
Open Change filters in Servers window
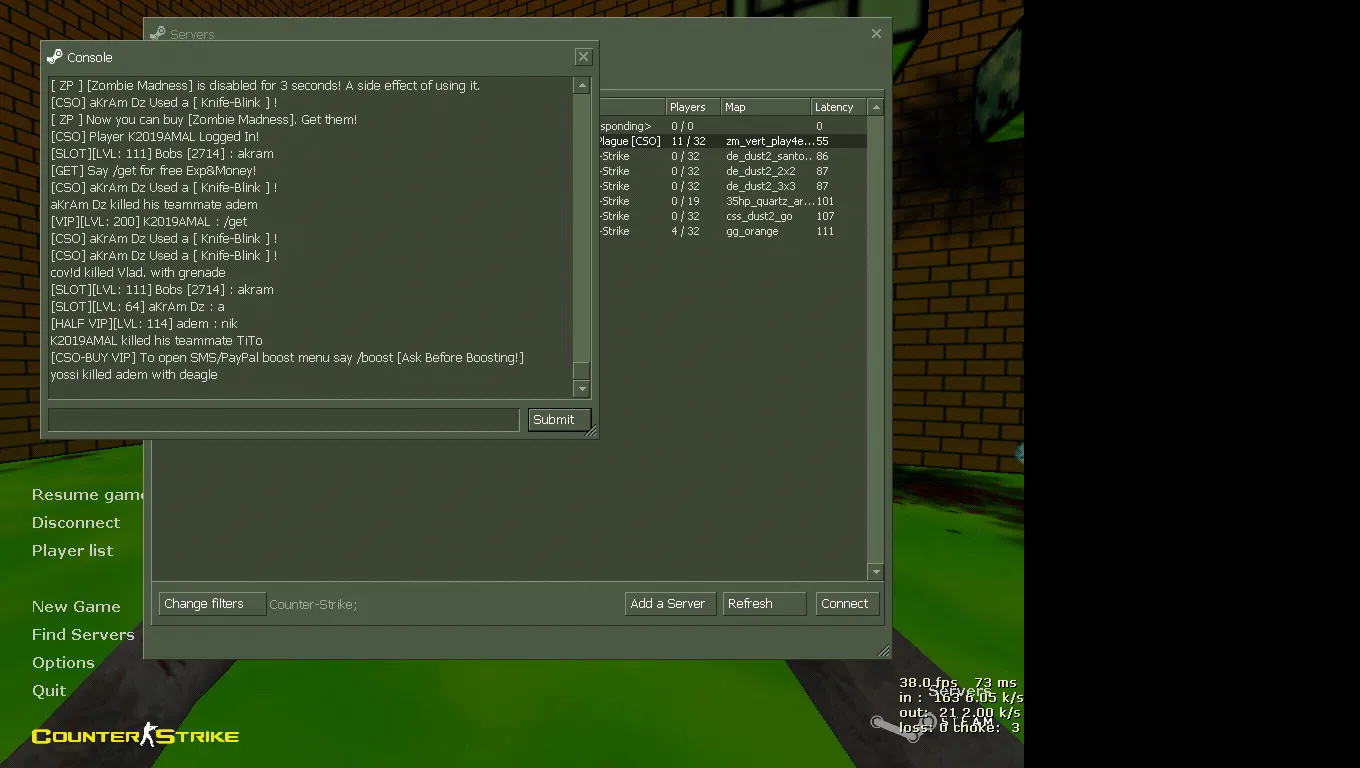(212, 604)
